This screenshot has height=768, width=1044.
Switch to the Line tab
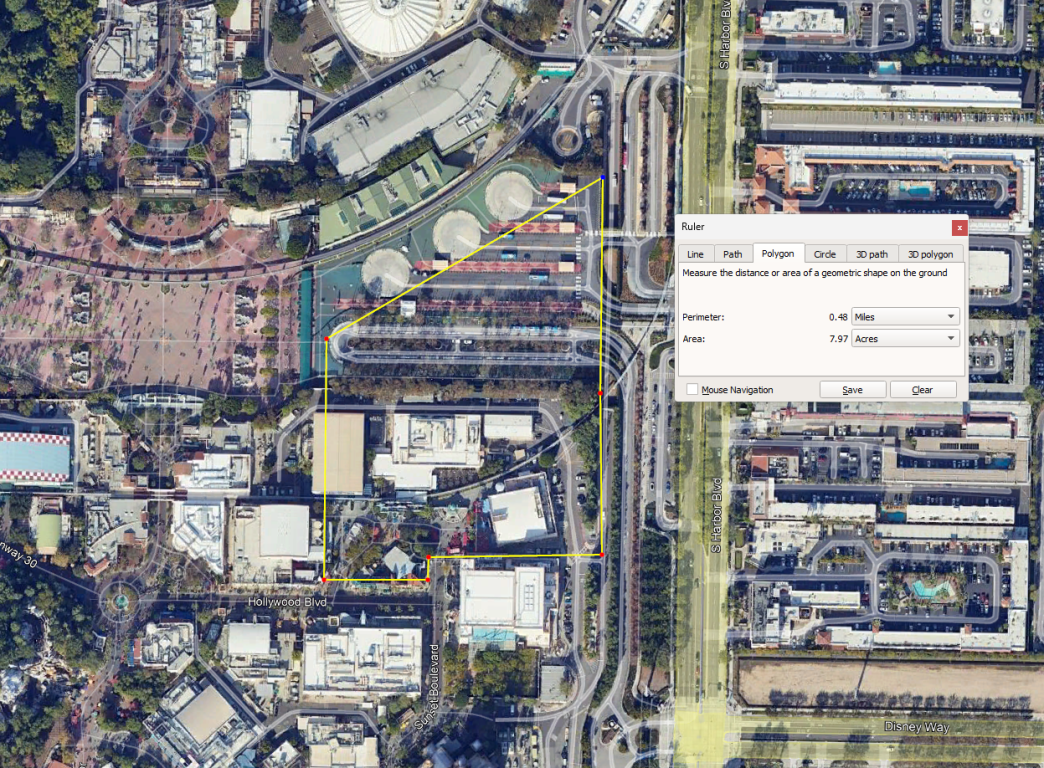coord(695,254)
